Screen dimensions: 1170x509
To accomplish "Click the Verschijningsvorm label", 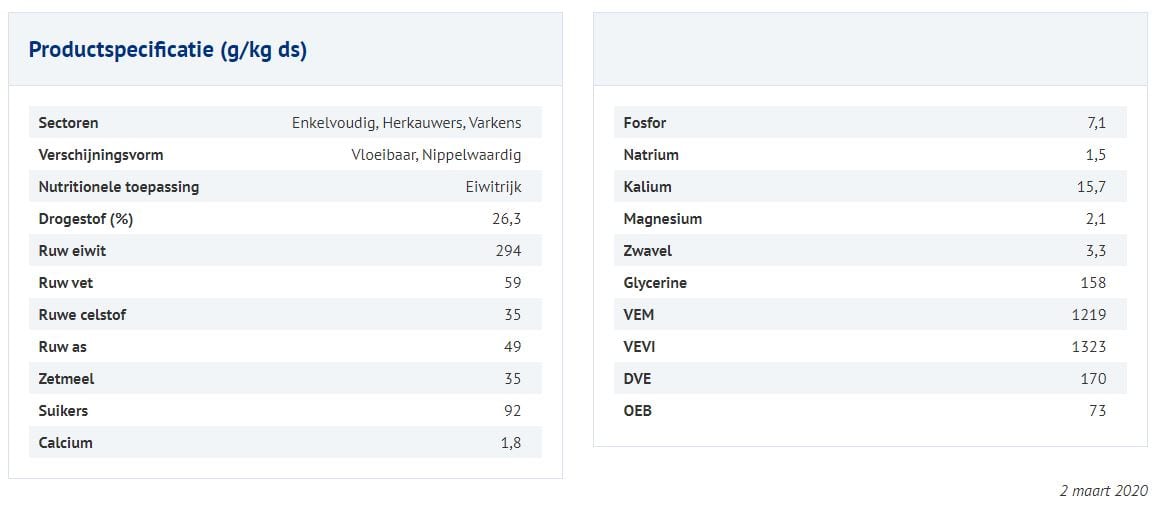I will tap(100, 155).
